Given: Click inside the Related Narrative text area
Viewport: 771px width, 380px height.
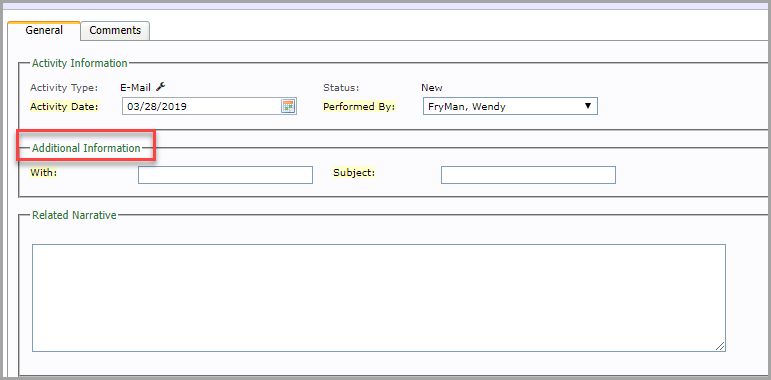Looking at the screenshot, I should coord(379,298).
